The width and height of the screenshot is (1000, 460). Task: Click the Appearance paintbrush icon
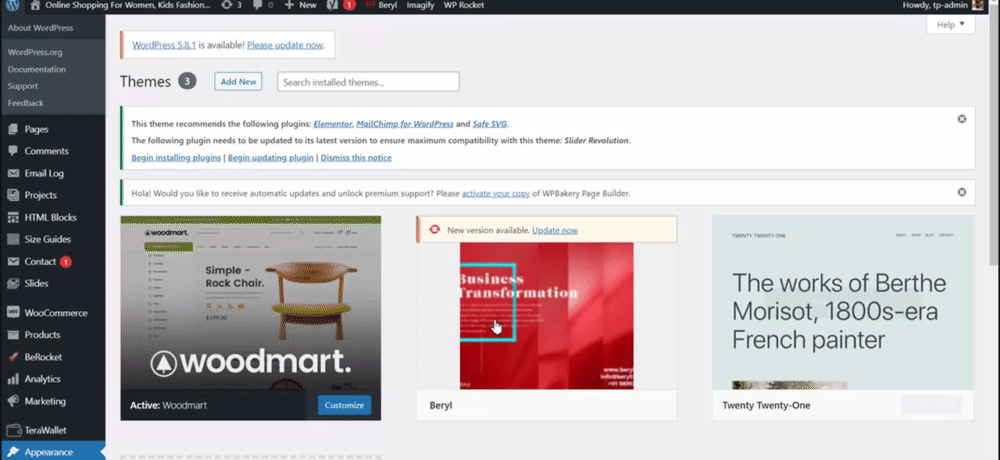[13, 452]
